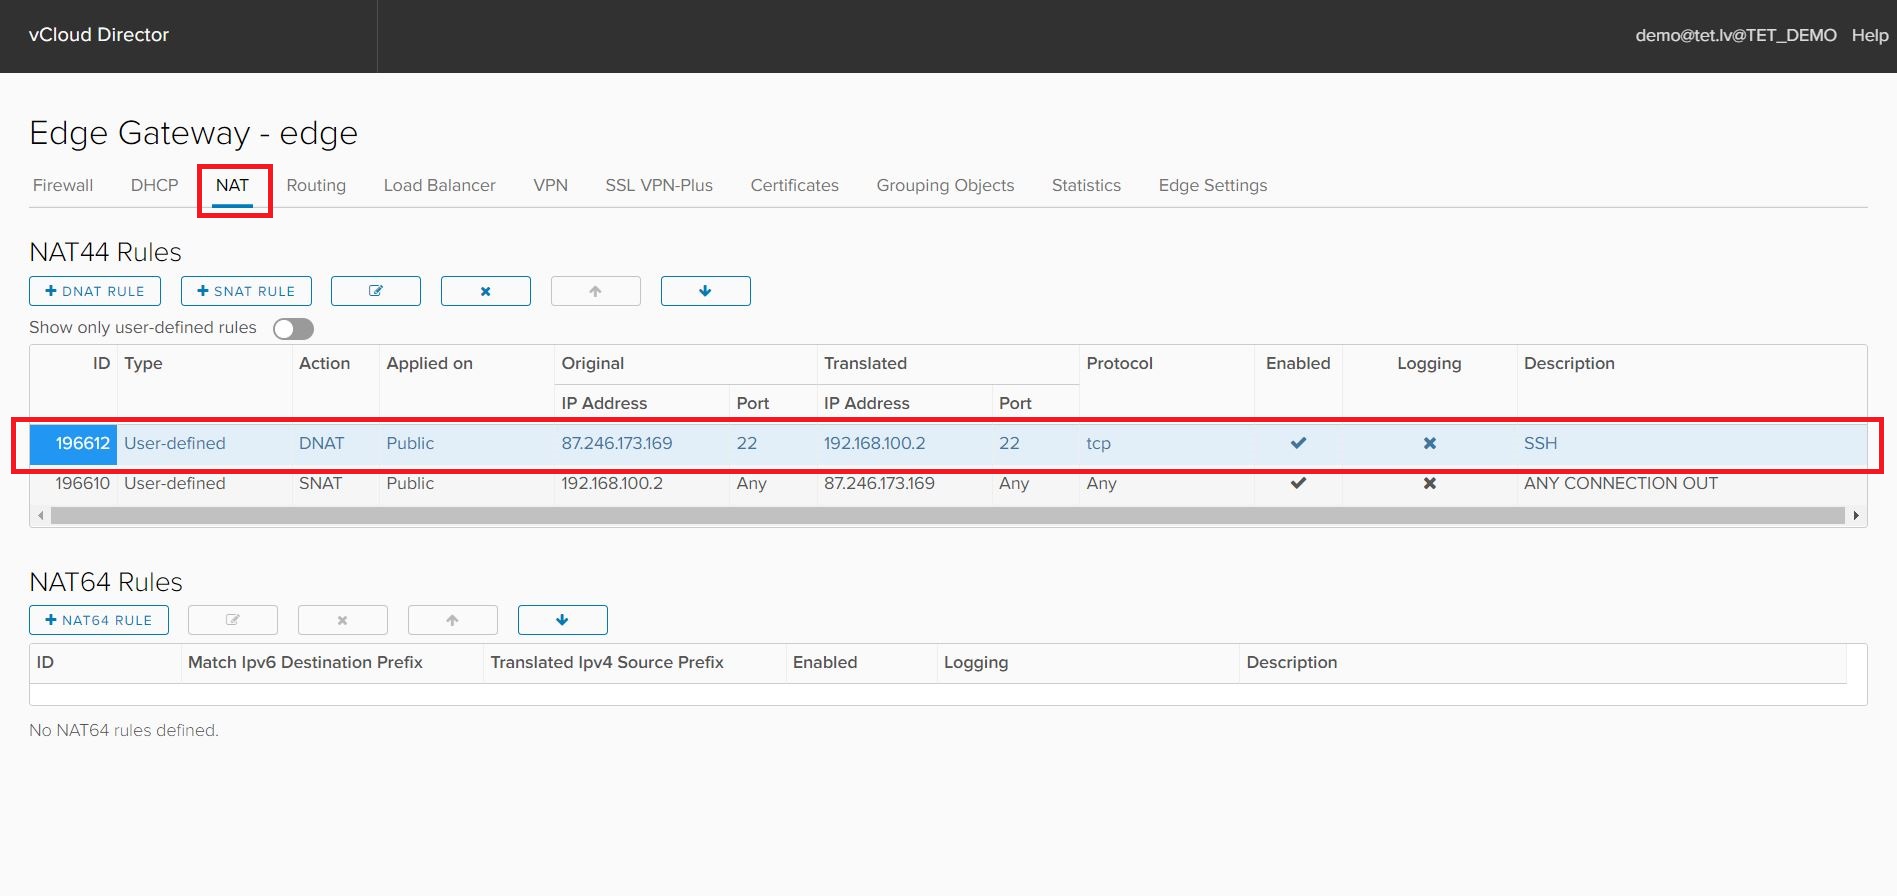
Task: Go to the VPN tab
Action: point(551,185)
